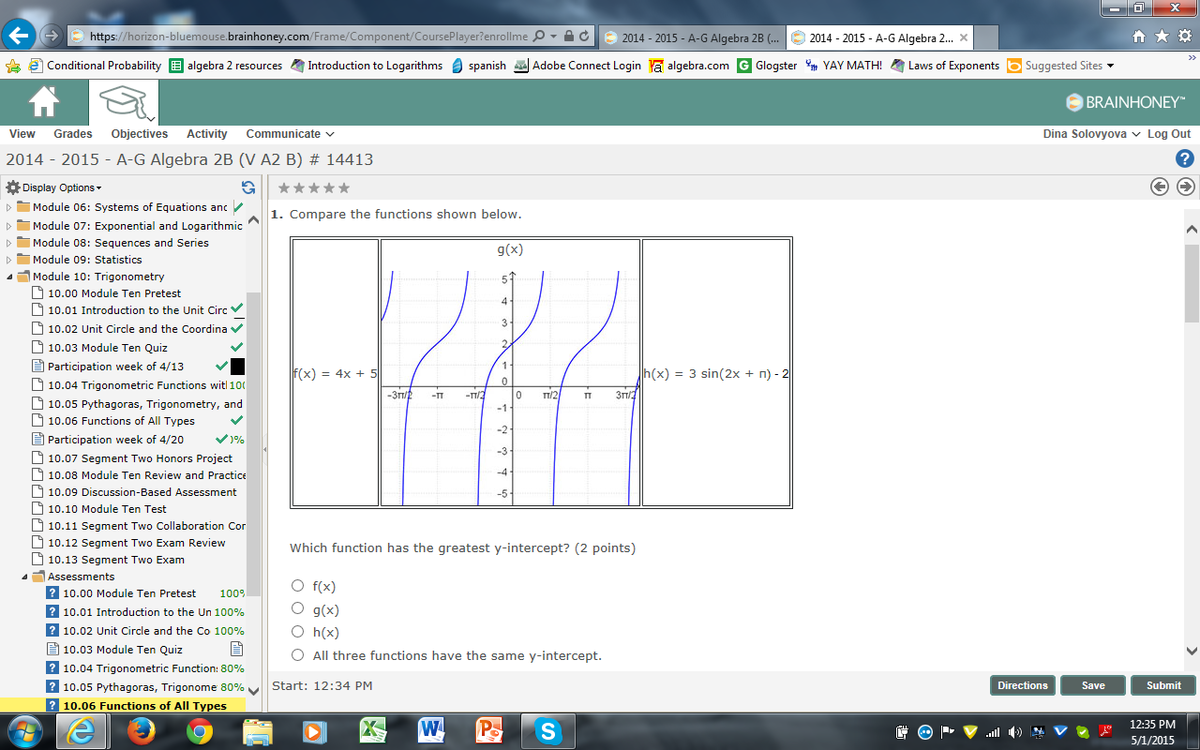The width and height of the screenshot is (1200, 750).
Task: Expand Module 09: Statistics folder
Action: pyautogui.click(x=9, y=259)
